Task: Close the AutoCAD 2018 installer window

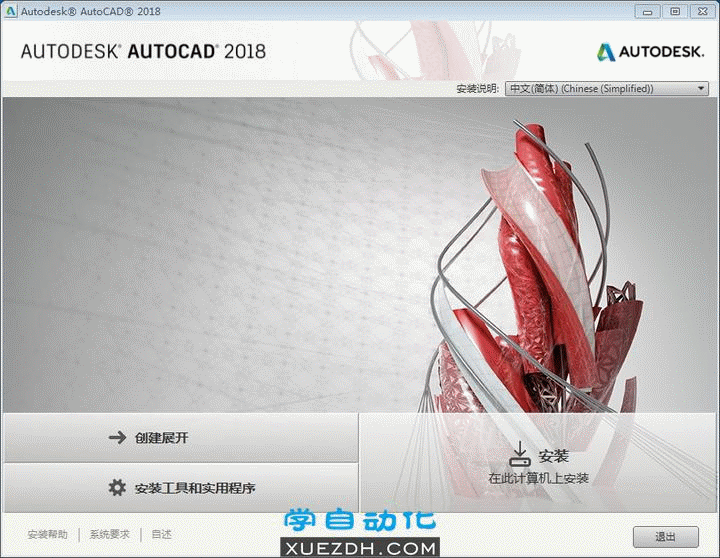Action: pyautogui.click(x=703, y=11)
